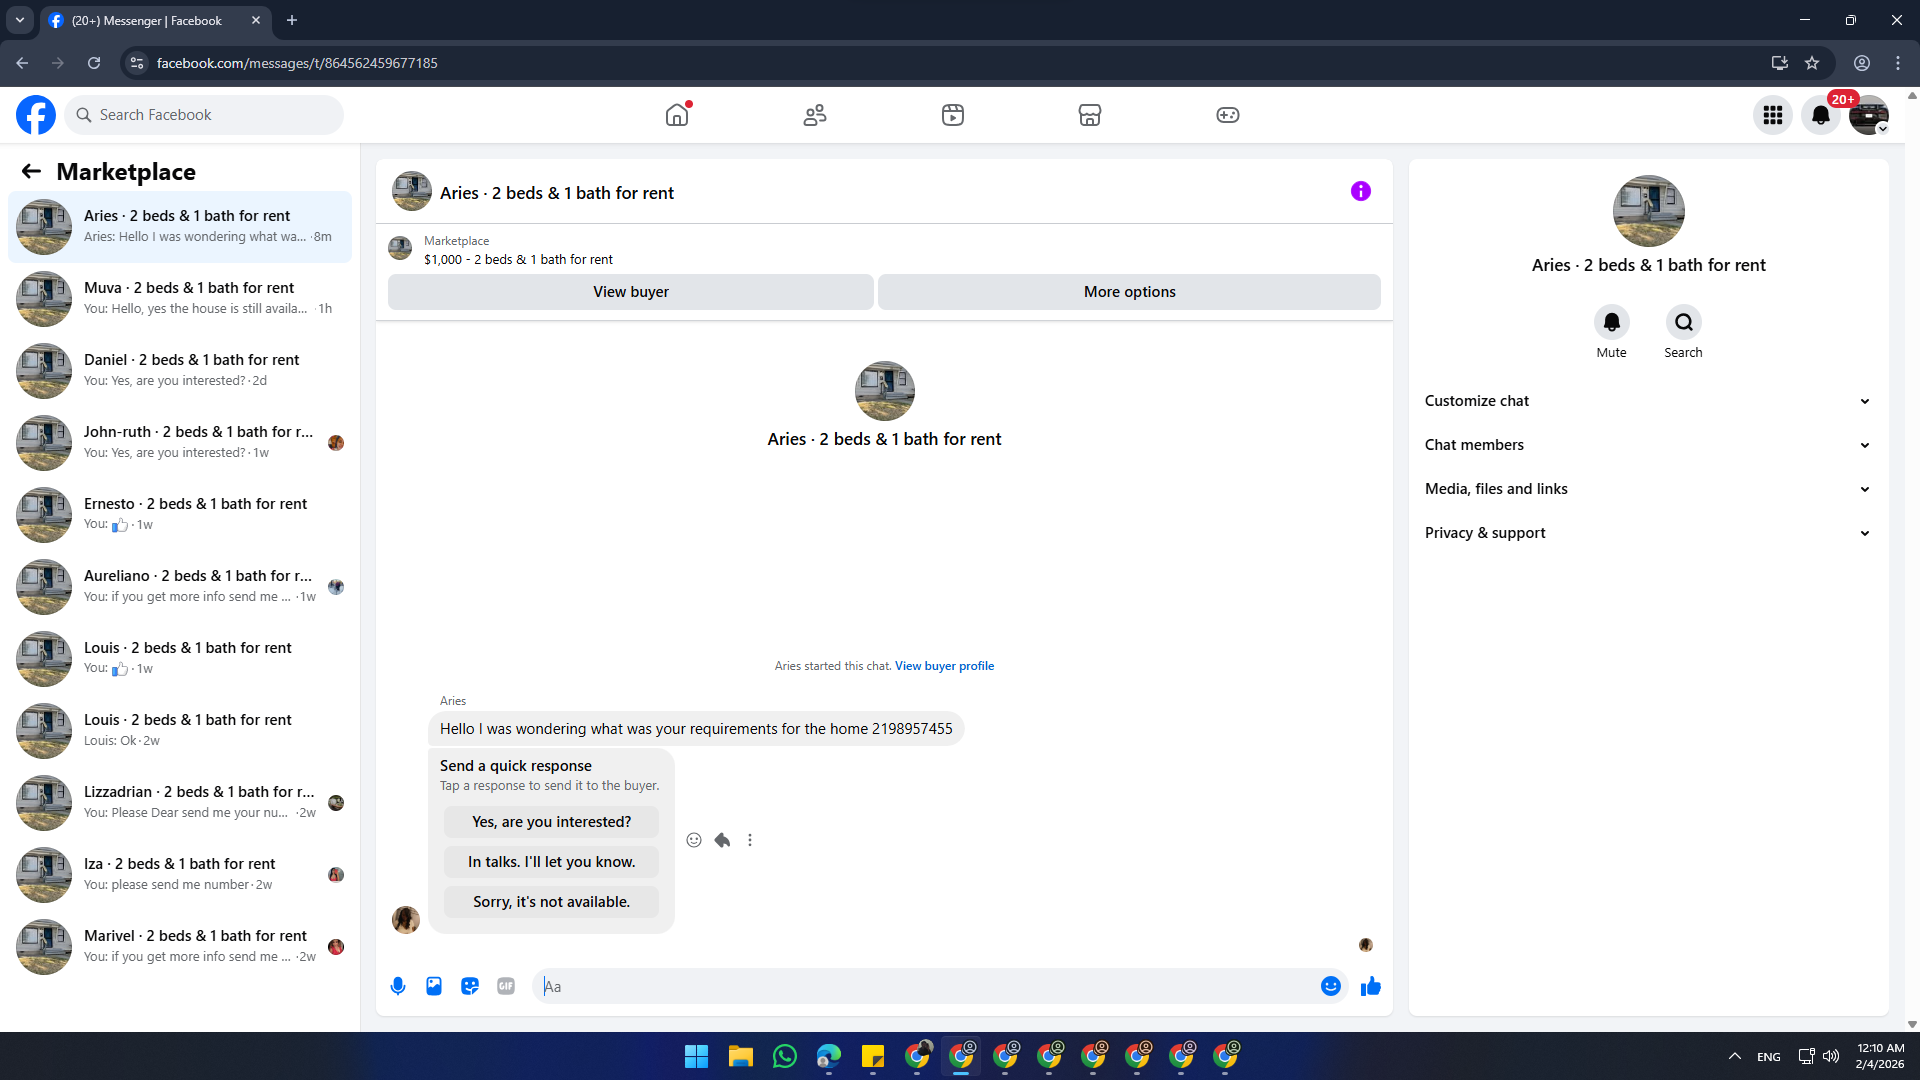Send quick response "Sorry, it's not available."
Screen dimensions: 1920x1080
click(551, 902)
